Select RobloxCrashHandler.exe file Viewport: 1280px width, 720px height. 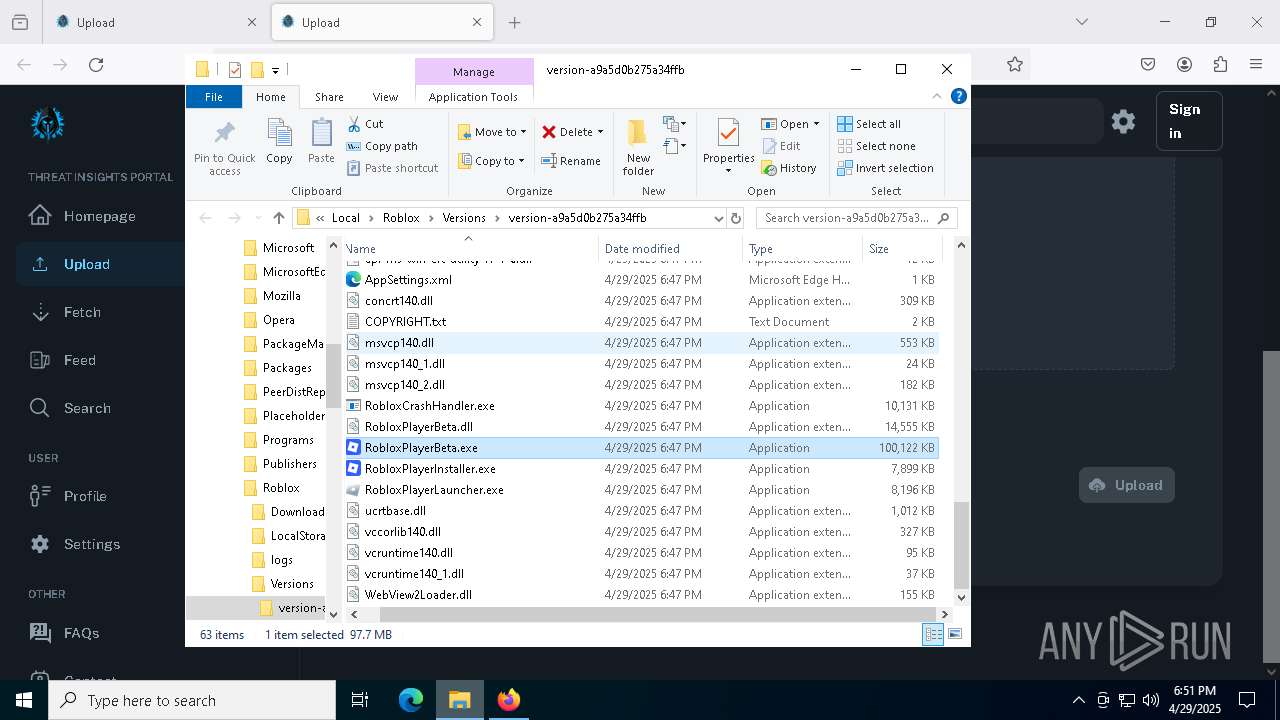(x=640, y=406)
